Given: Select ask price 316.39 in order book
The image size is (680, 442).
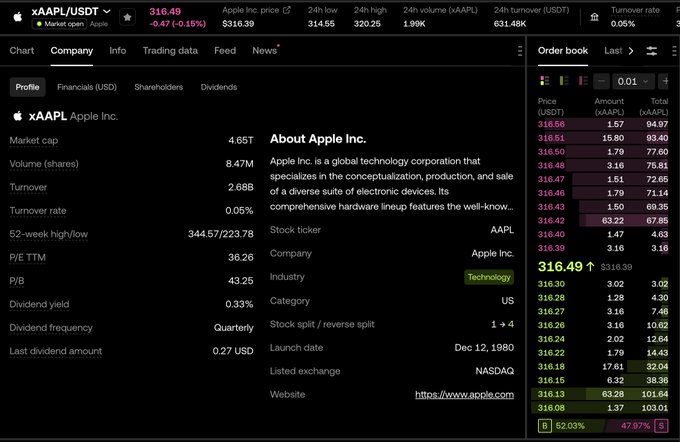Looking at the screenshot, I should (551, 248).
